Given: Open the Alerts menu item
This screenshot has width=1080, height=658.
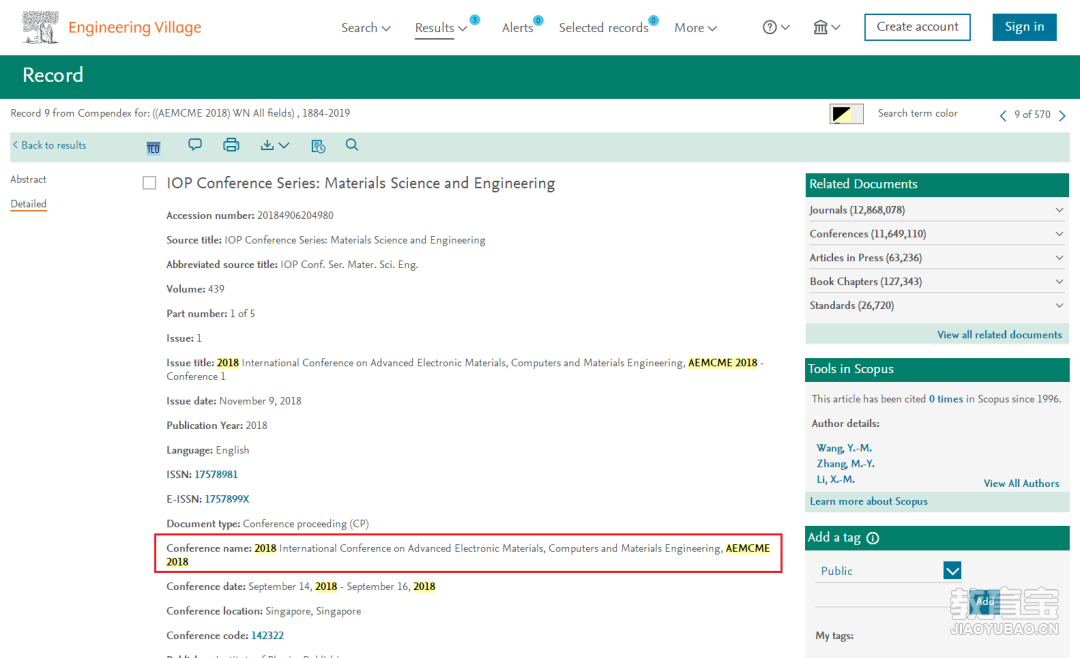Looking at the screenshot, I should pyautogui.click(x=517, y=28).
